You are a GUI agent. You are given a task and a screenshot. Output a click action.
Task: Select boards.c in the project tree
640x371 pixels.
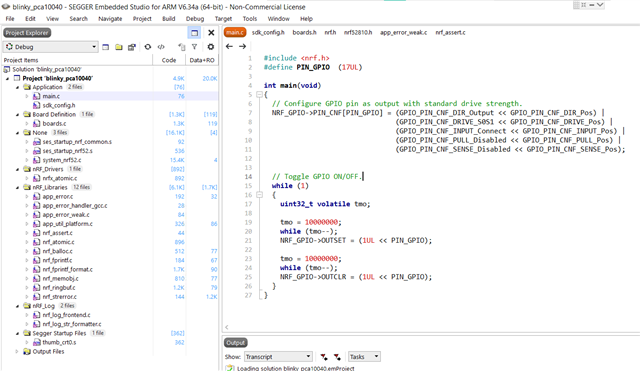(54, 124)
